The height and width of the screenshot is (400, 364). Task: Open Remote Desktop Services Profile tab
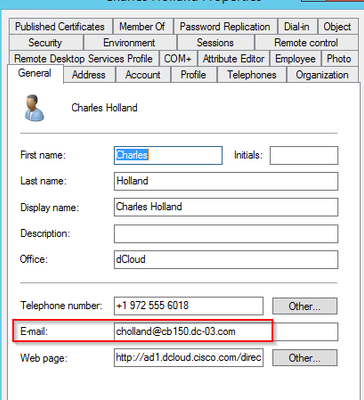(84, 59)
